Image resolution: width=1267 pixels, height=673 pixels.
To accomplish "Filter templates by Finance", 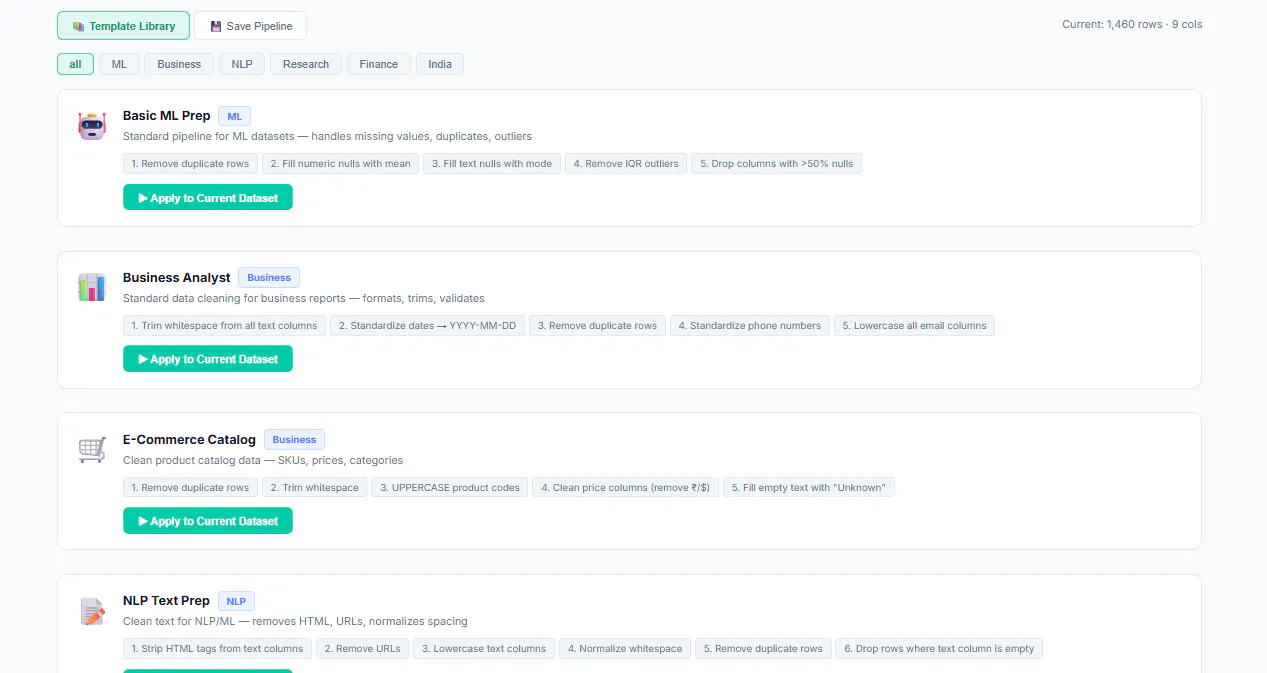I will pos(379,64).
